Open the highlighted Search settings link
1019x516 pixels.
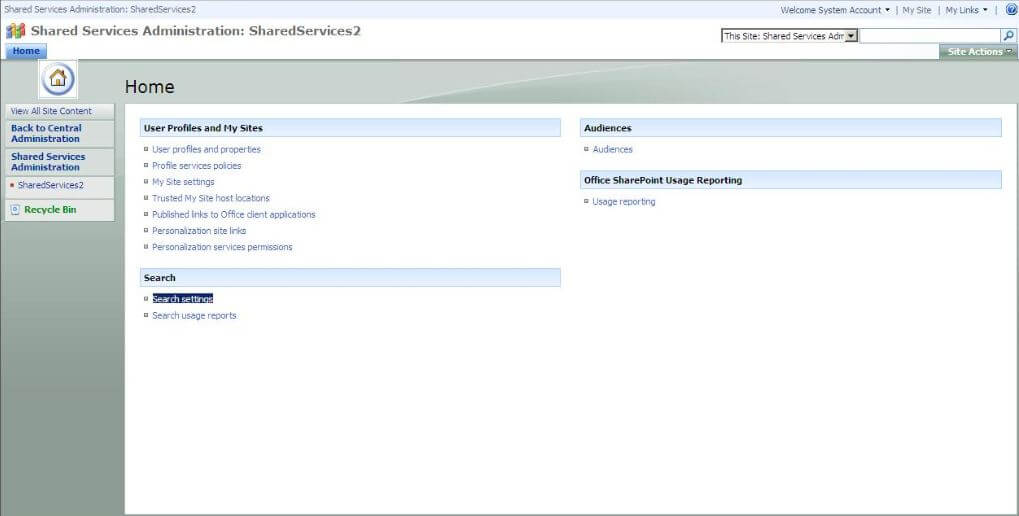tap(183, 299)
